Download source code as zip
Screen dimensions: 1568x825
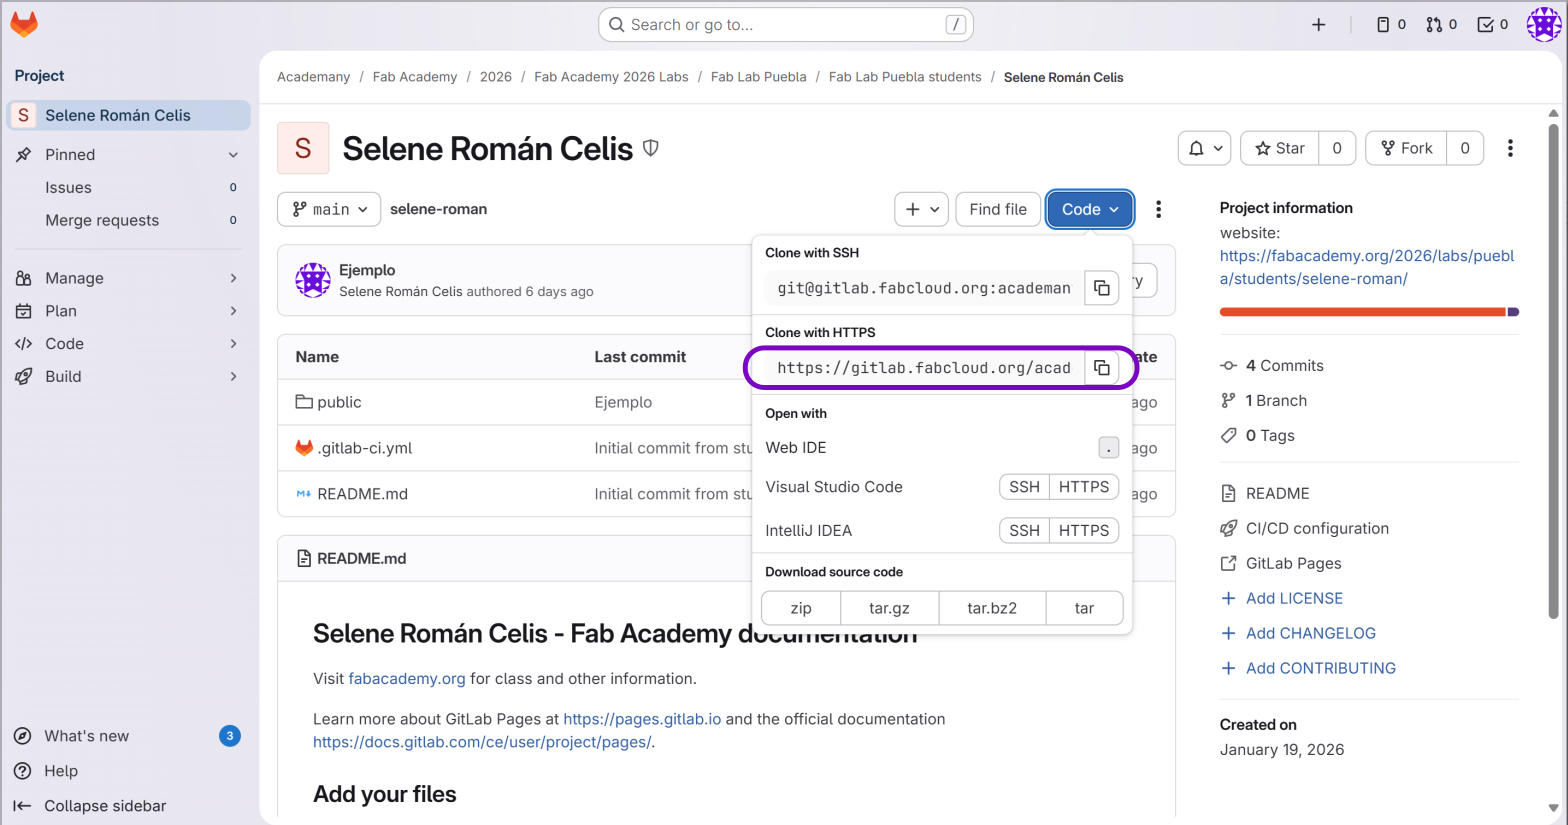point(801,608)
